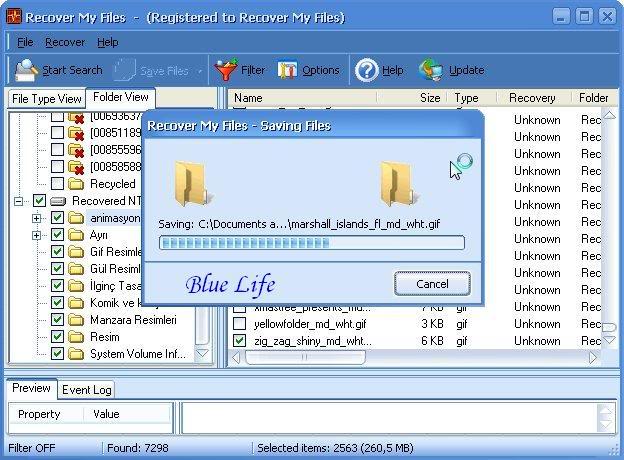Click the horizontal scrollbar thumb in file list
624x460 pixels.
(x=305, y=357)
